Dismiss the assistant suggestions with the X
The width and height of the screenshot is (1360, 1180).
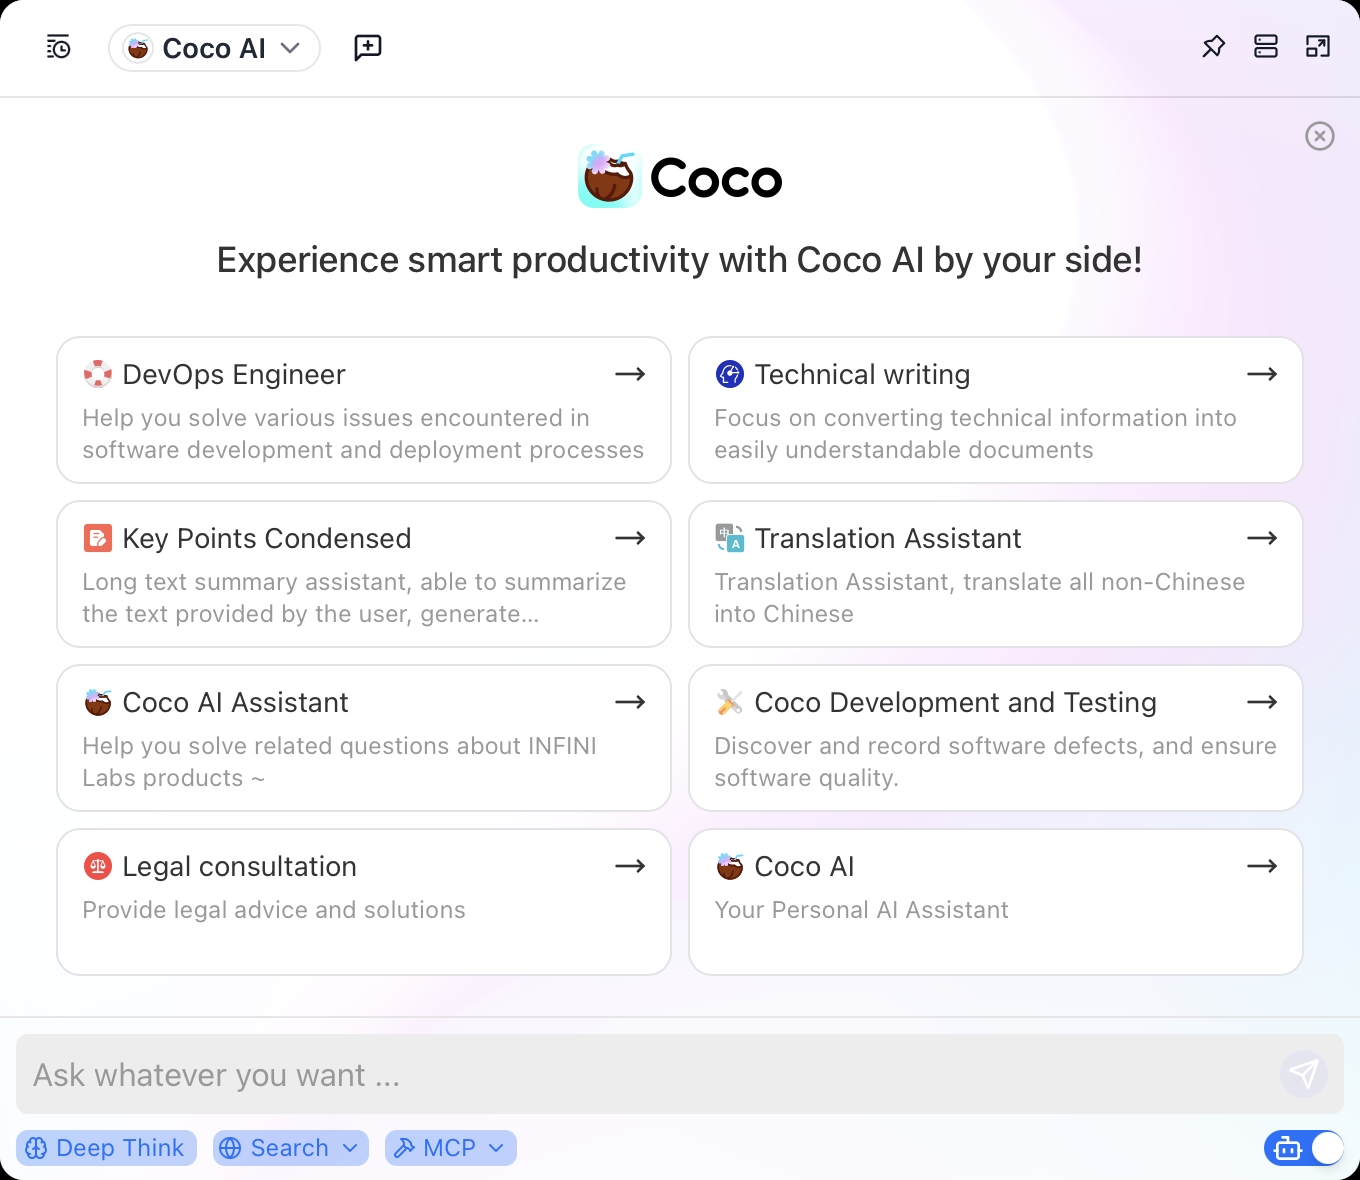[1320, 136]
